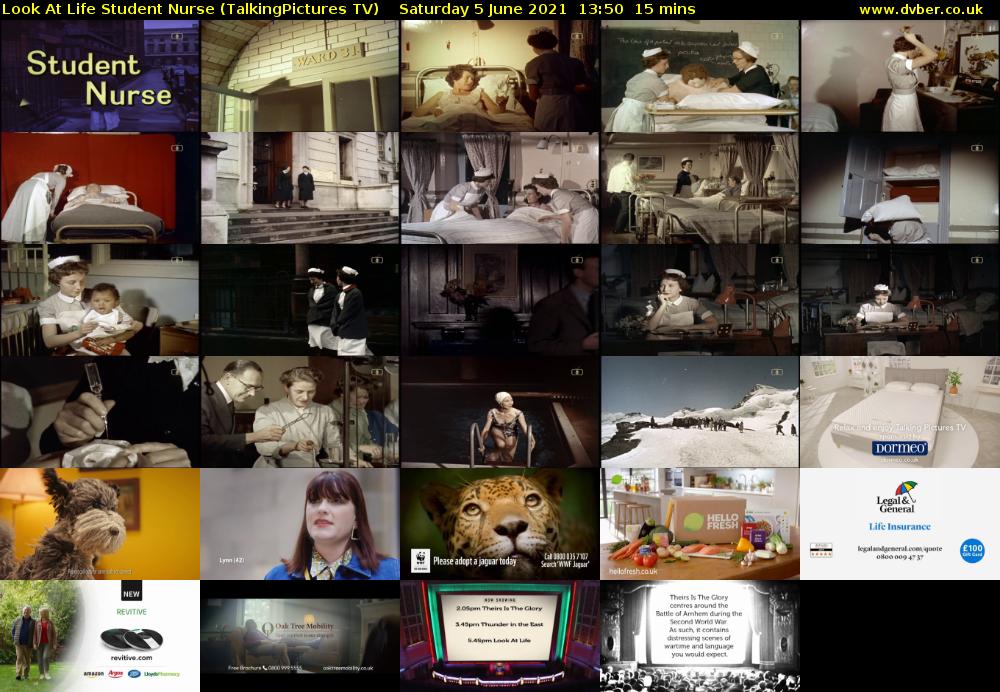Click the '2.05pm Theirs Is The Glory' listing

pos(499,608)
